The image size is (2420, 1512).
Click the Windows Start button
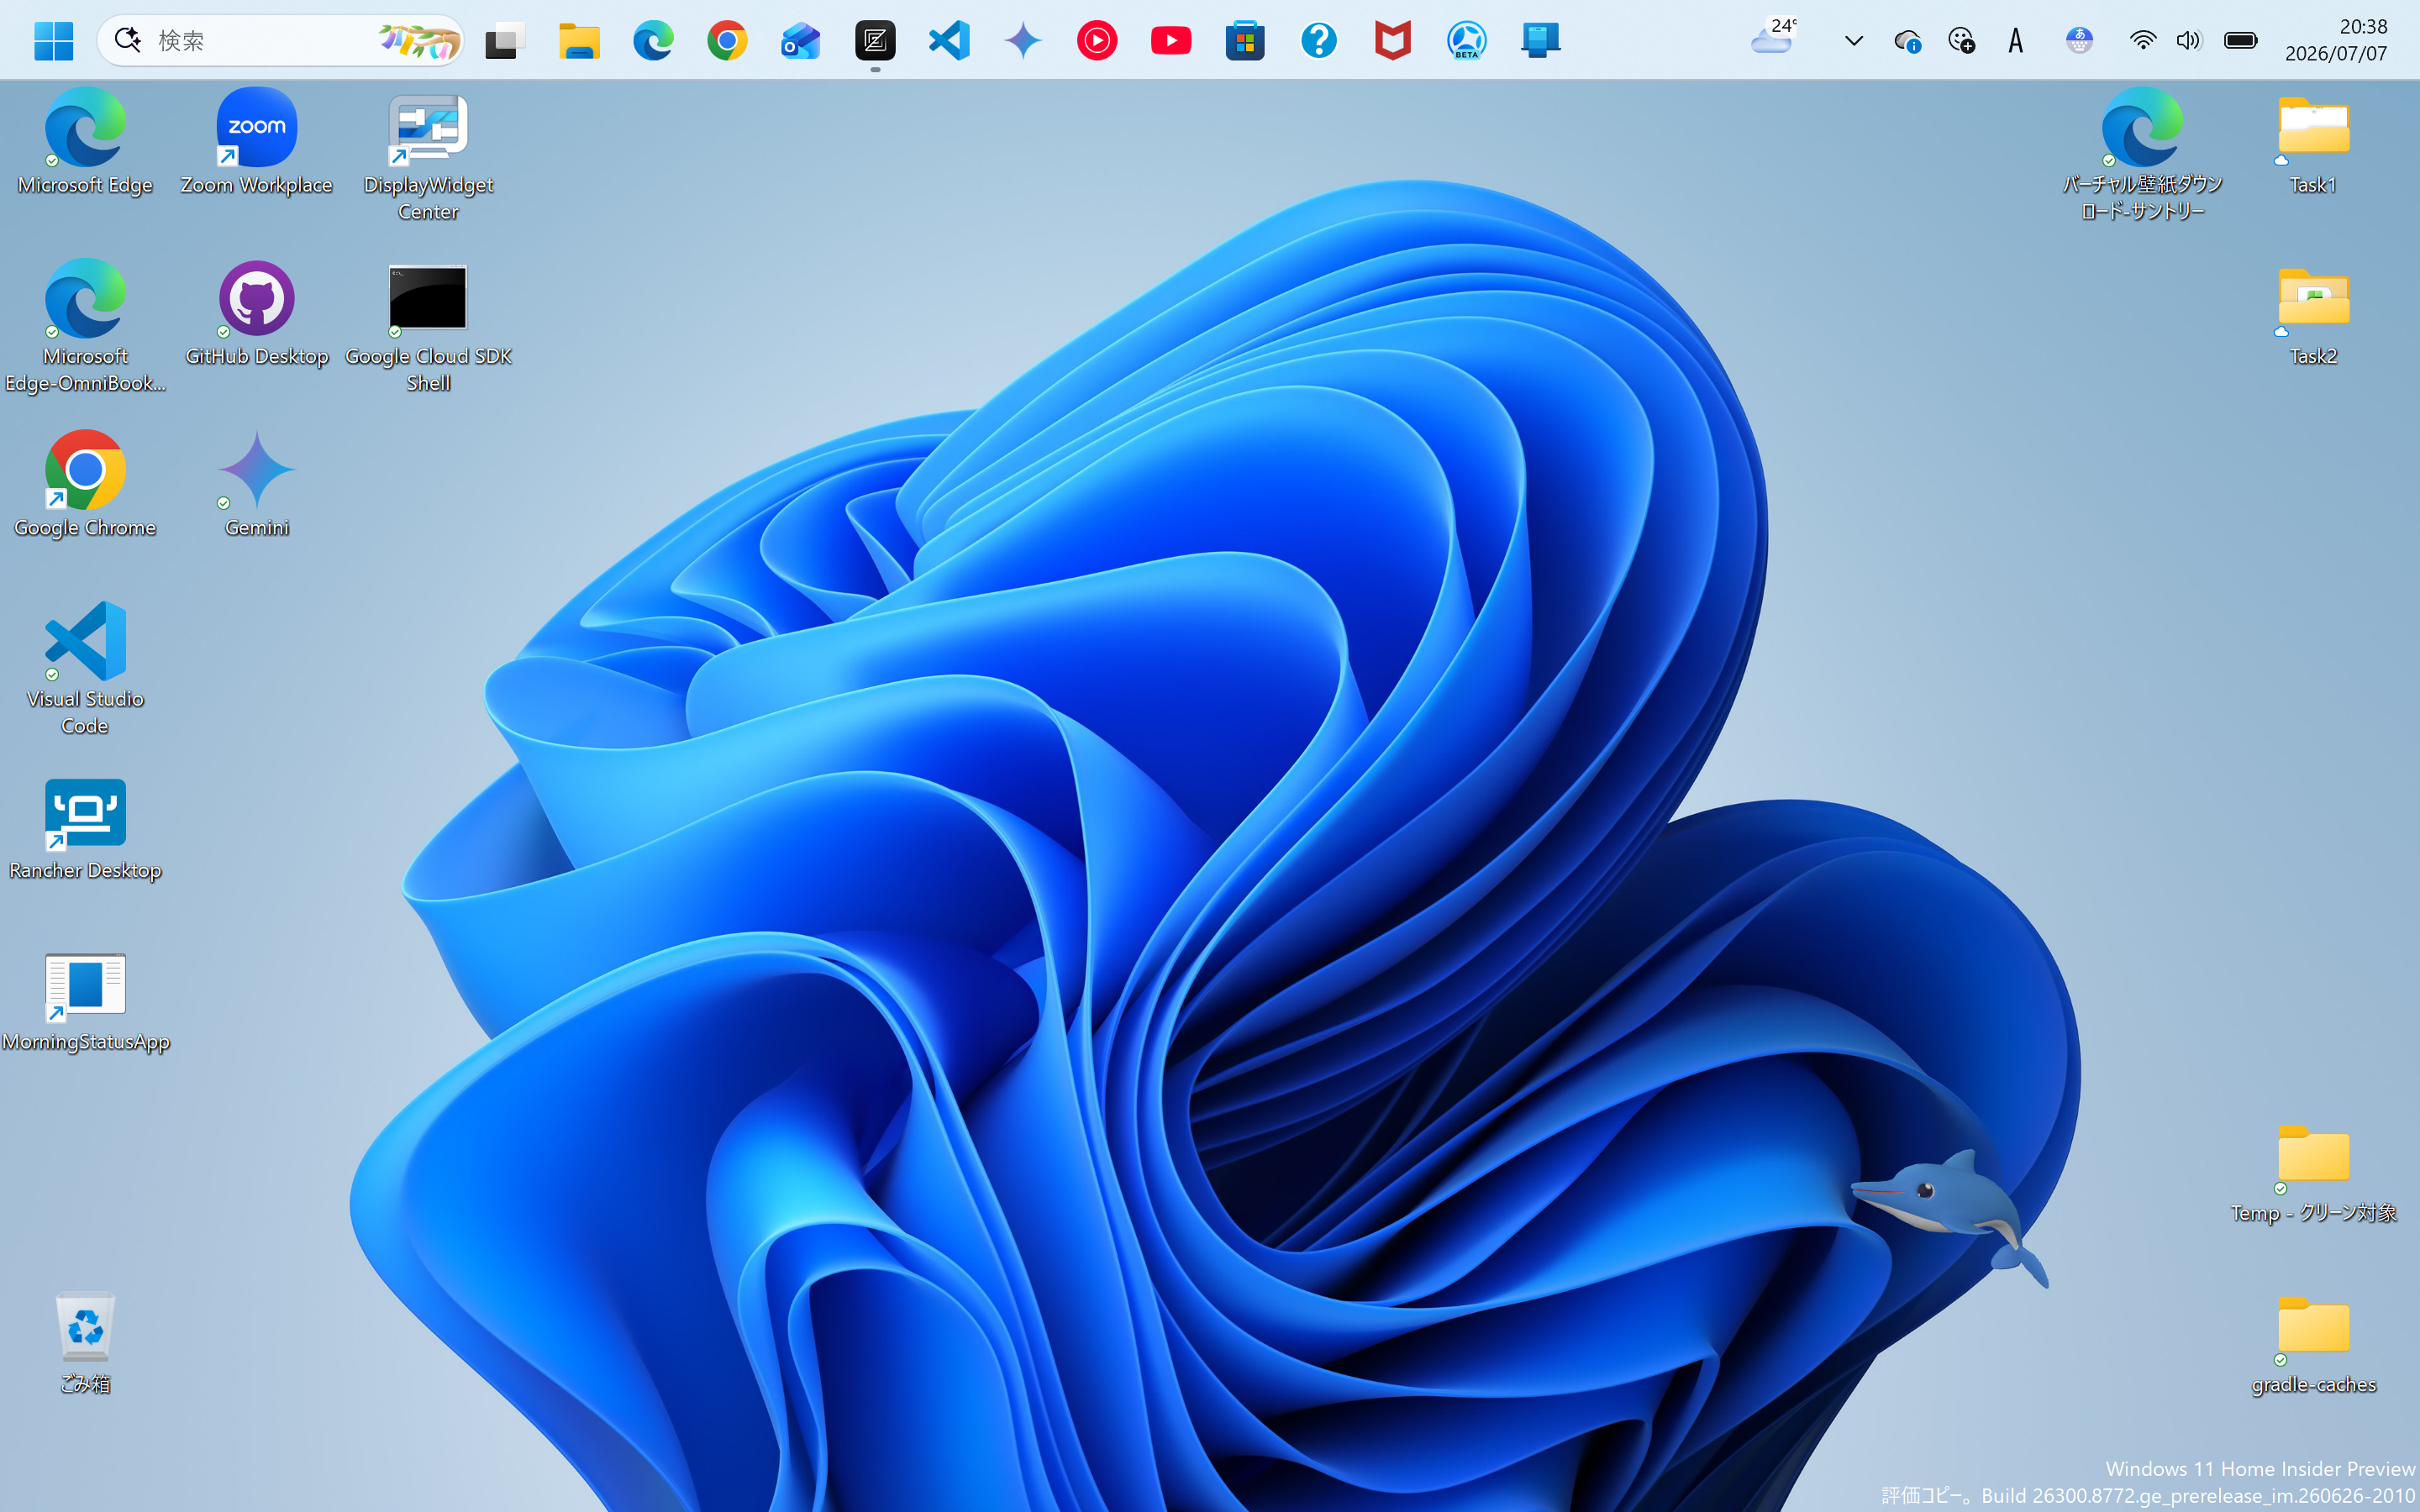(53, 40)
